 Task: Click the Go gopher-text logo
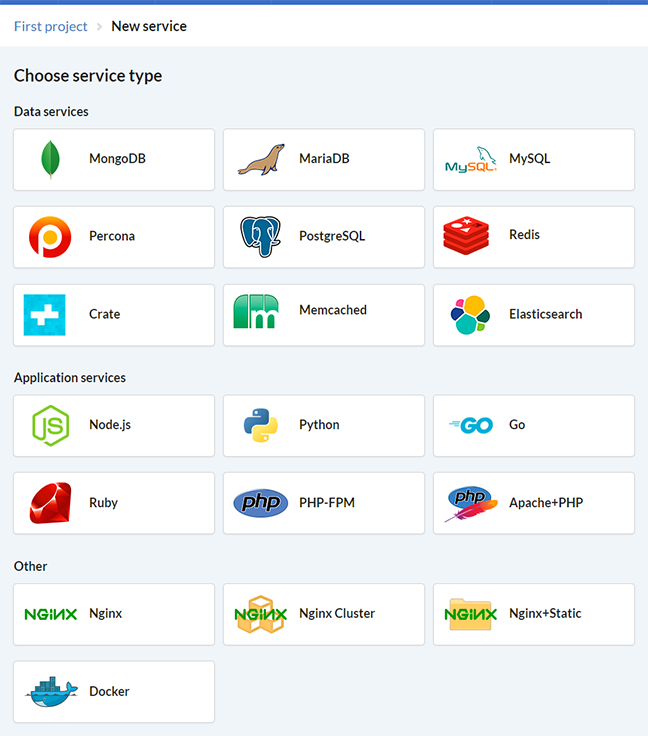[470, 425]
